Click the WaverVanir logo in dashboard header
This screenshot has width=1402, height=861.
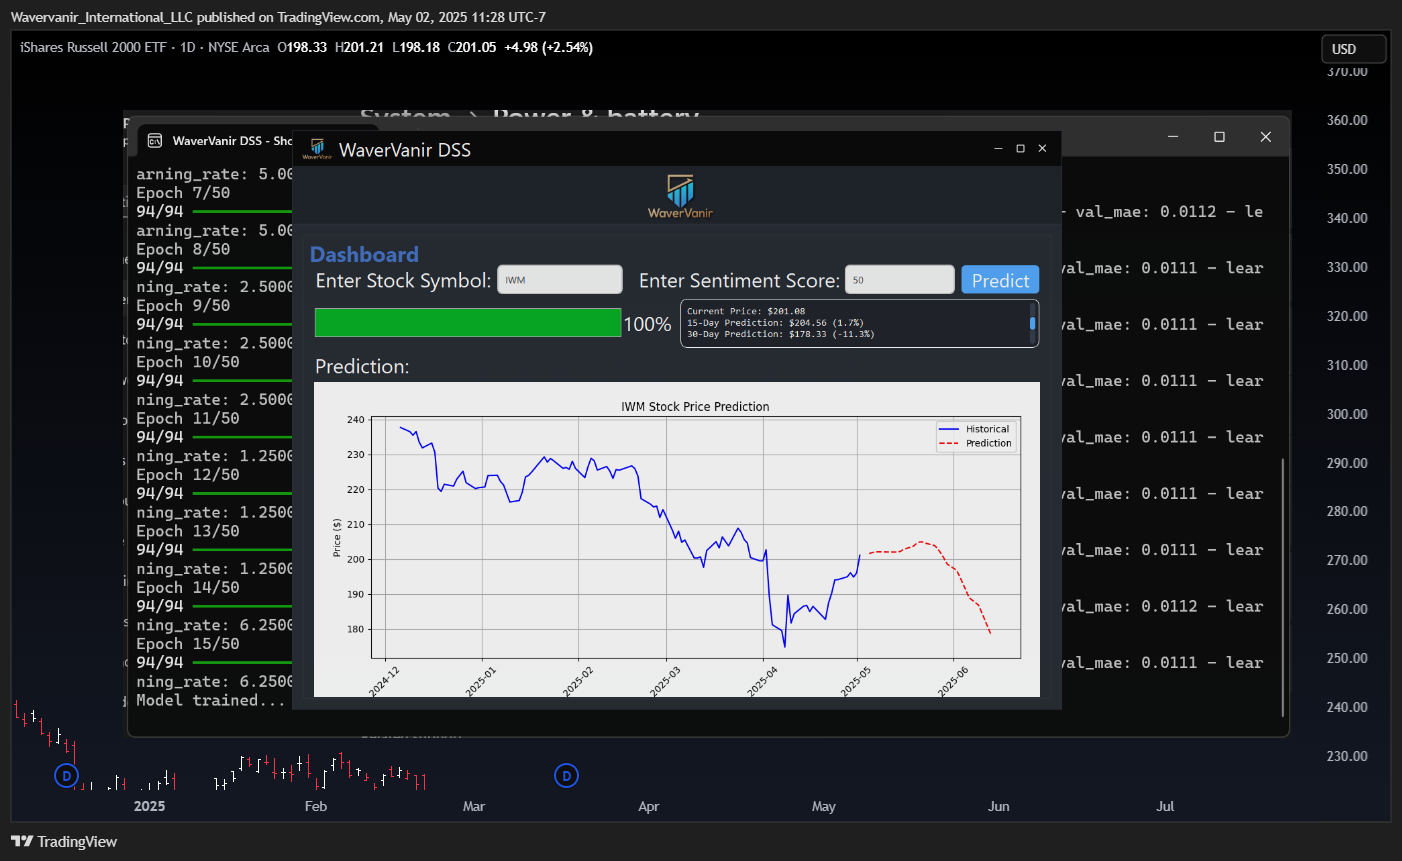click(680, 196)
